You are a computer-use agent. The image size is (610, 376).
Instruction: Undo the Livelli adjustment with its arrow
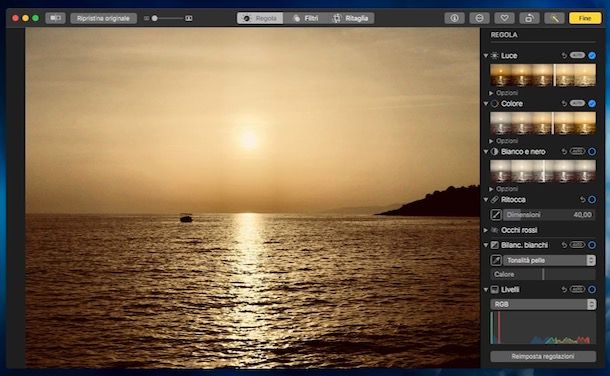pos(564,290)
